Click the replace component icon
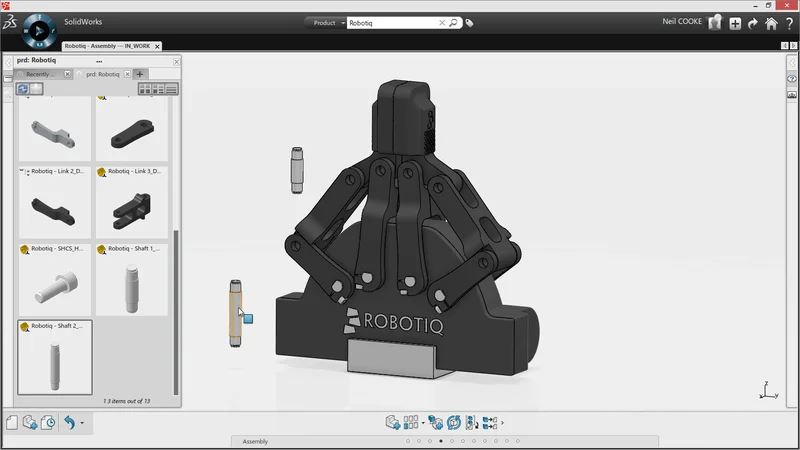Screen dimensions: 800x450 click(471, 422)
